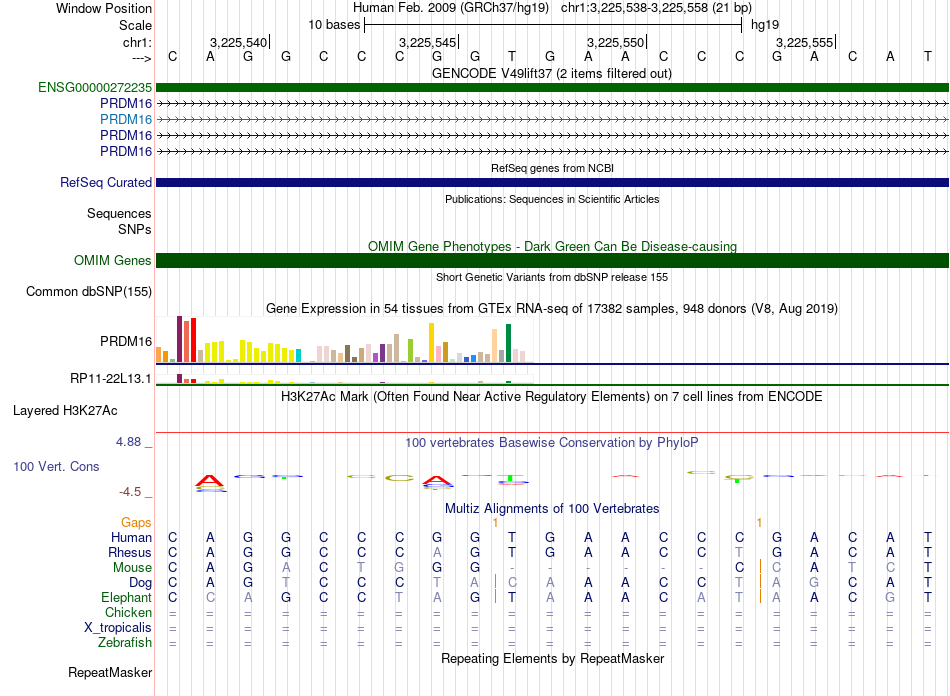
Task: Click the Scale row label
Action: click(135, 25)
